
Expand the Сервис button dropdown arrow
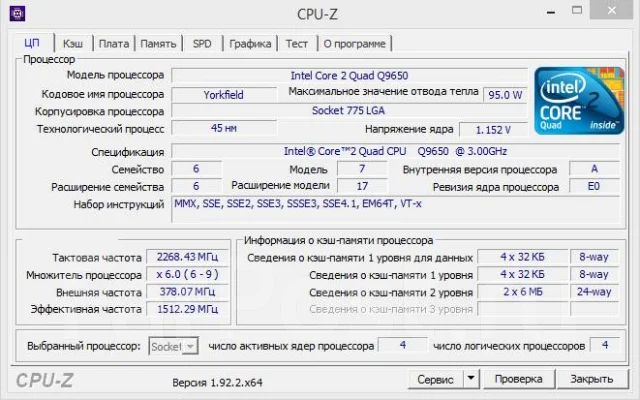[x=471, y=379]
